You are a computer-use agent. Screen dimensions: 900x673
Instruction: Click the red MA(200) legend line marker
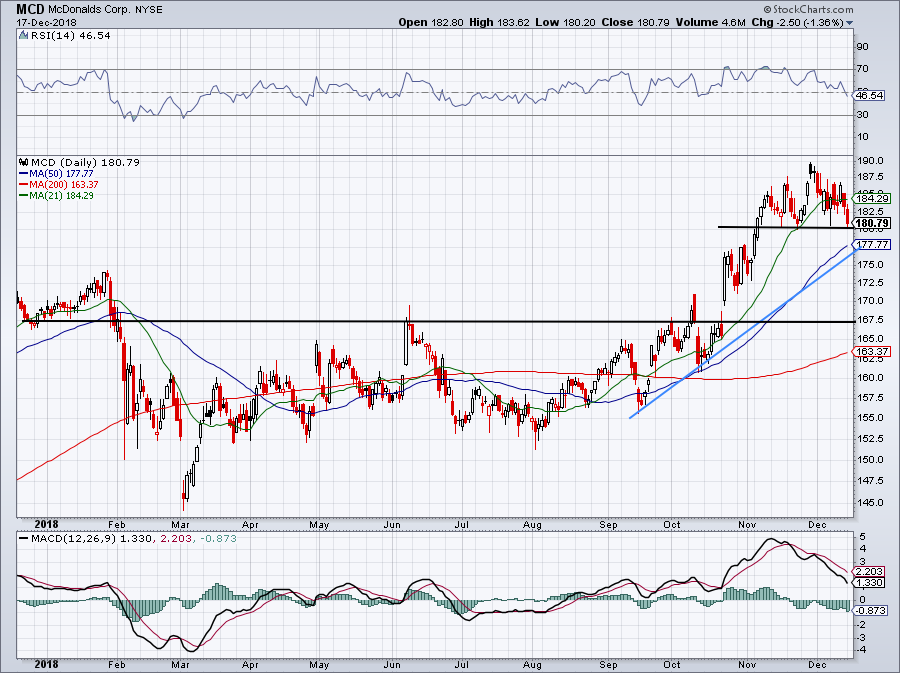click(x=24, y=185)
